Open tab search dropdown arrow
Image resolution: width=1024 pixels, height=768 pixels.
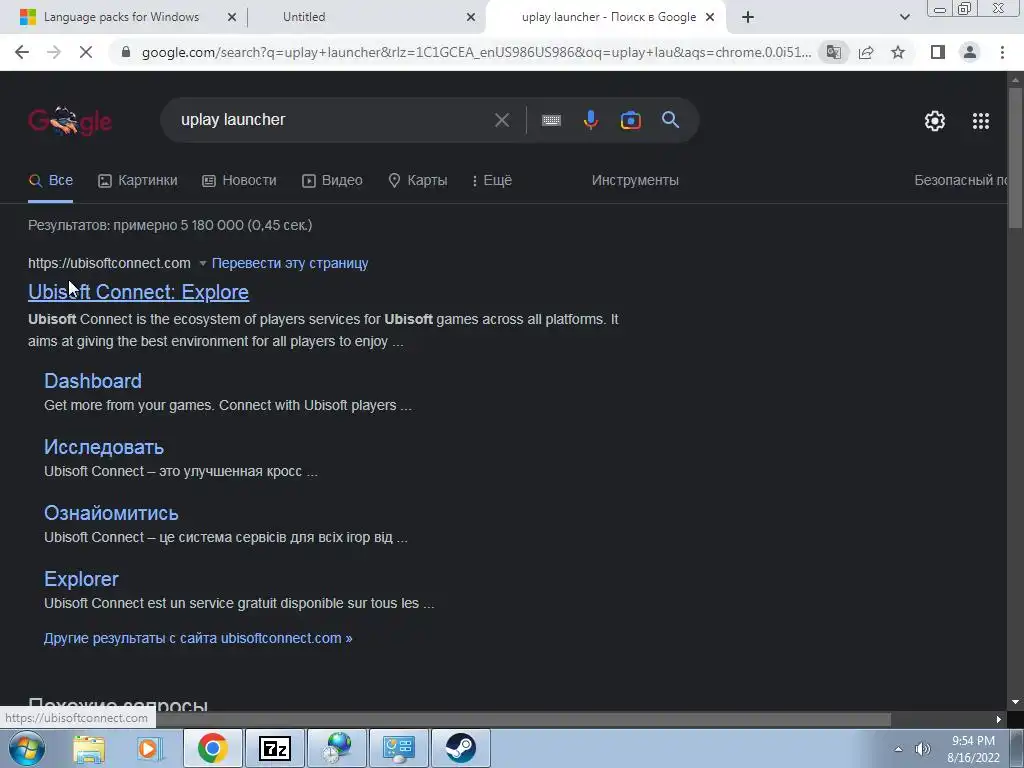coord(904,17)
